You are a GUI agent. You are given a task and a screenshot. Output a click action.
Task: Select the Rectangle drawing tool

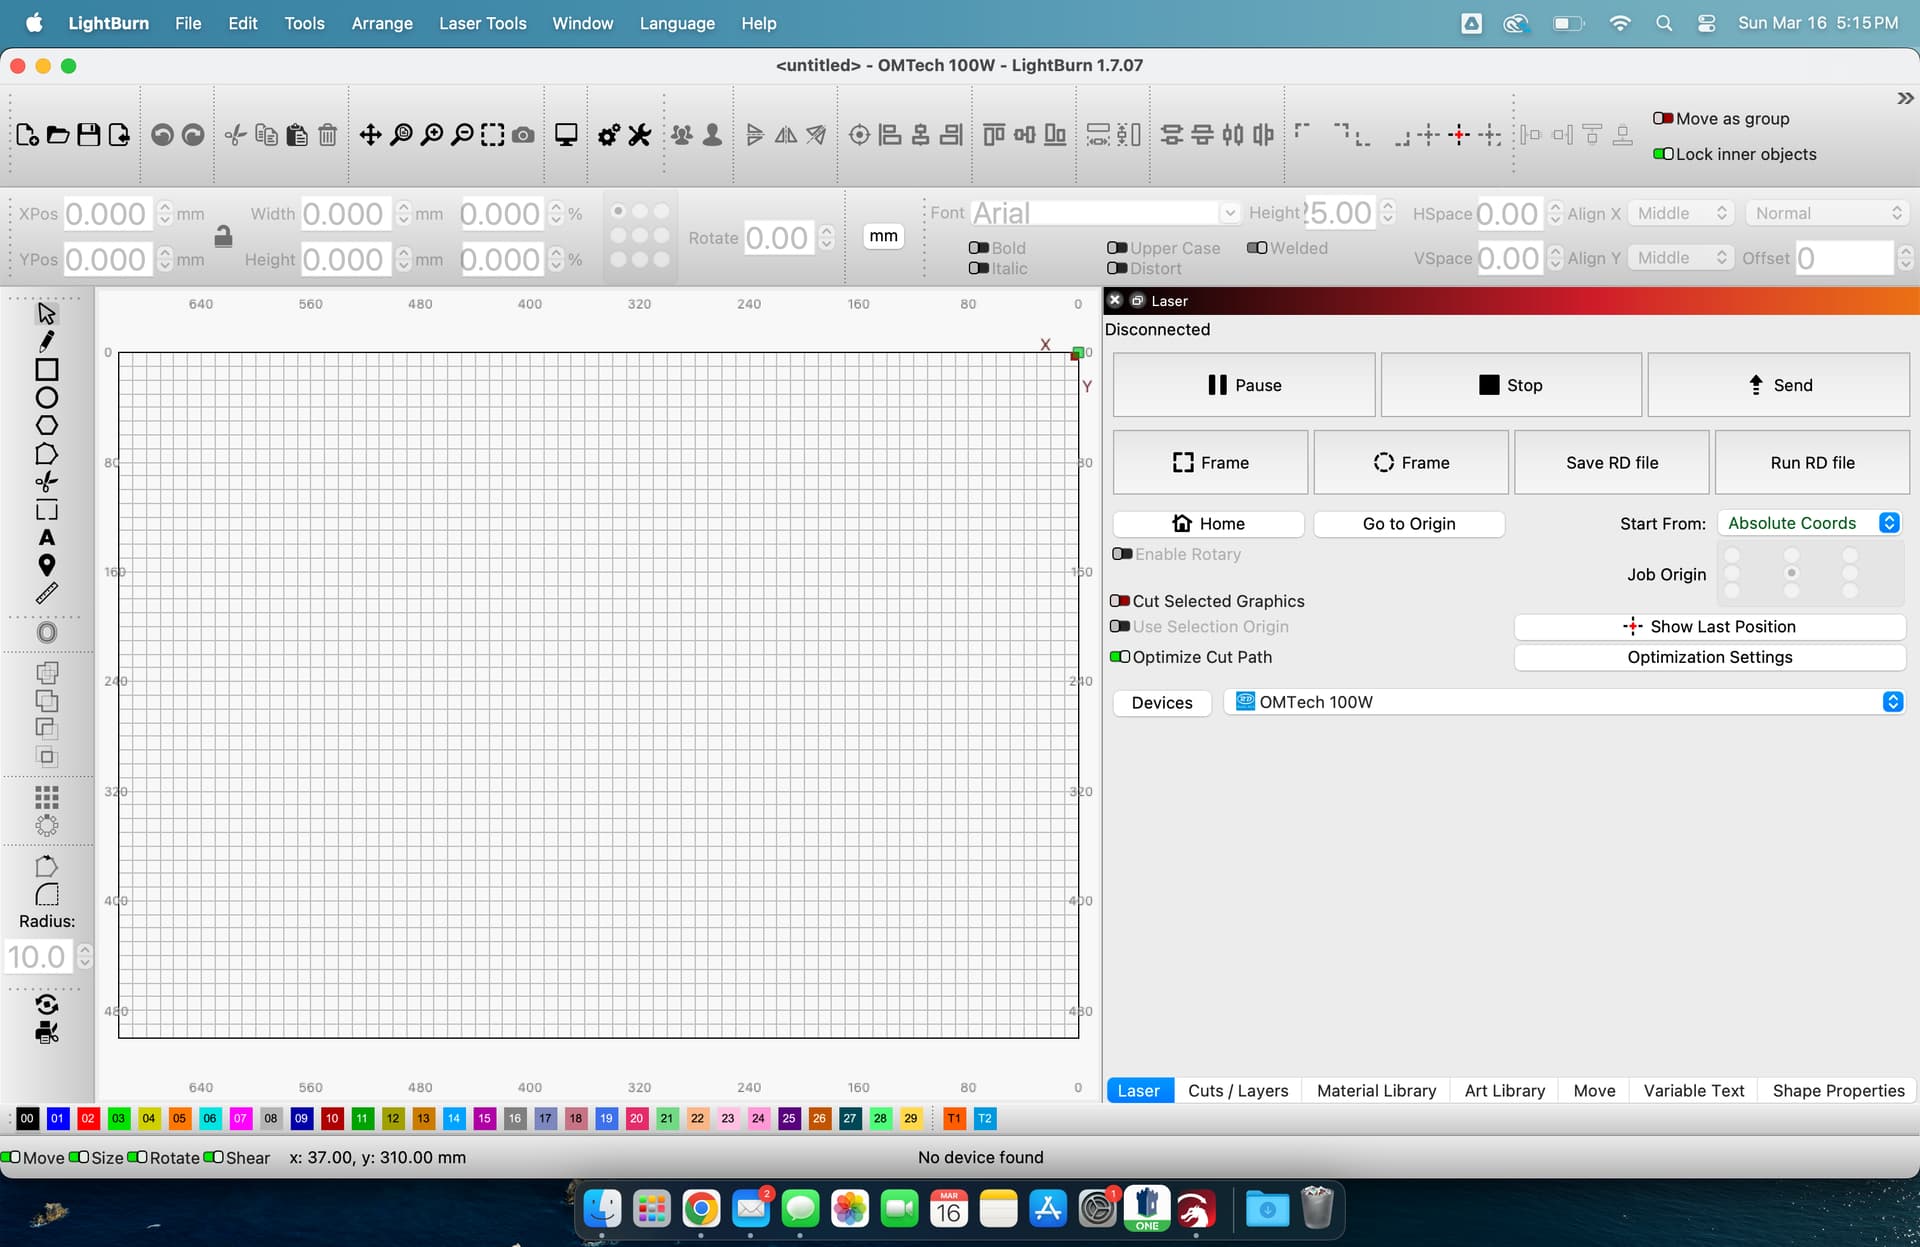pos(46,369)
